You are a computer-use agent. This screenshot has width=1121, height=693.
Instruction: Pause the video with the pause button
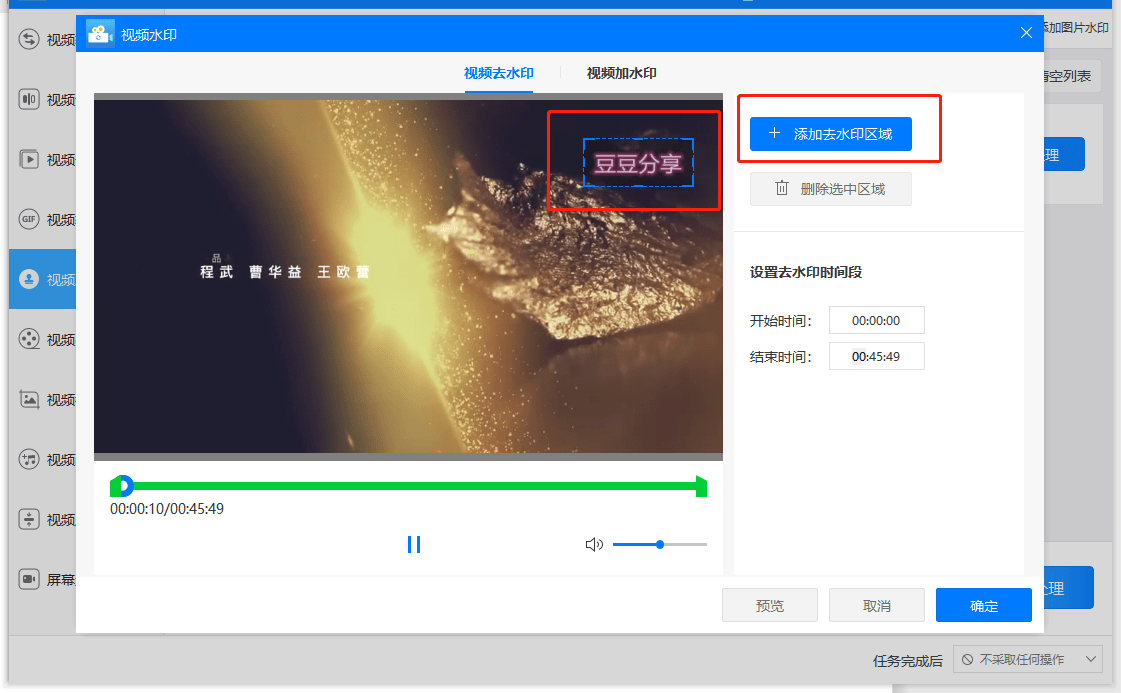point(413,544)
